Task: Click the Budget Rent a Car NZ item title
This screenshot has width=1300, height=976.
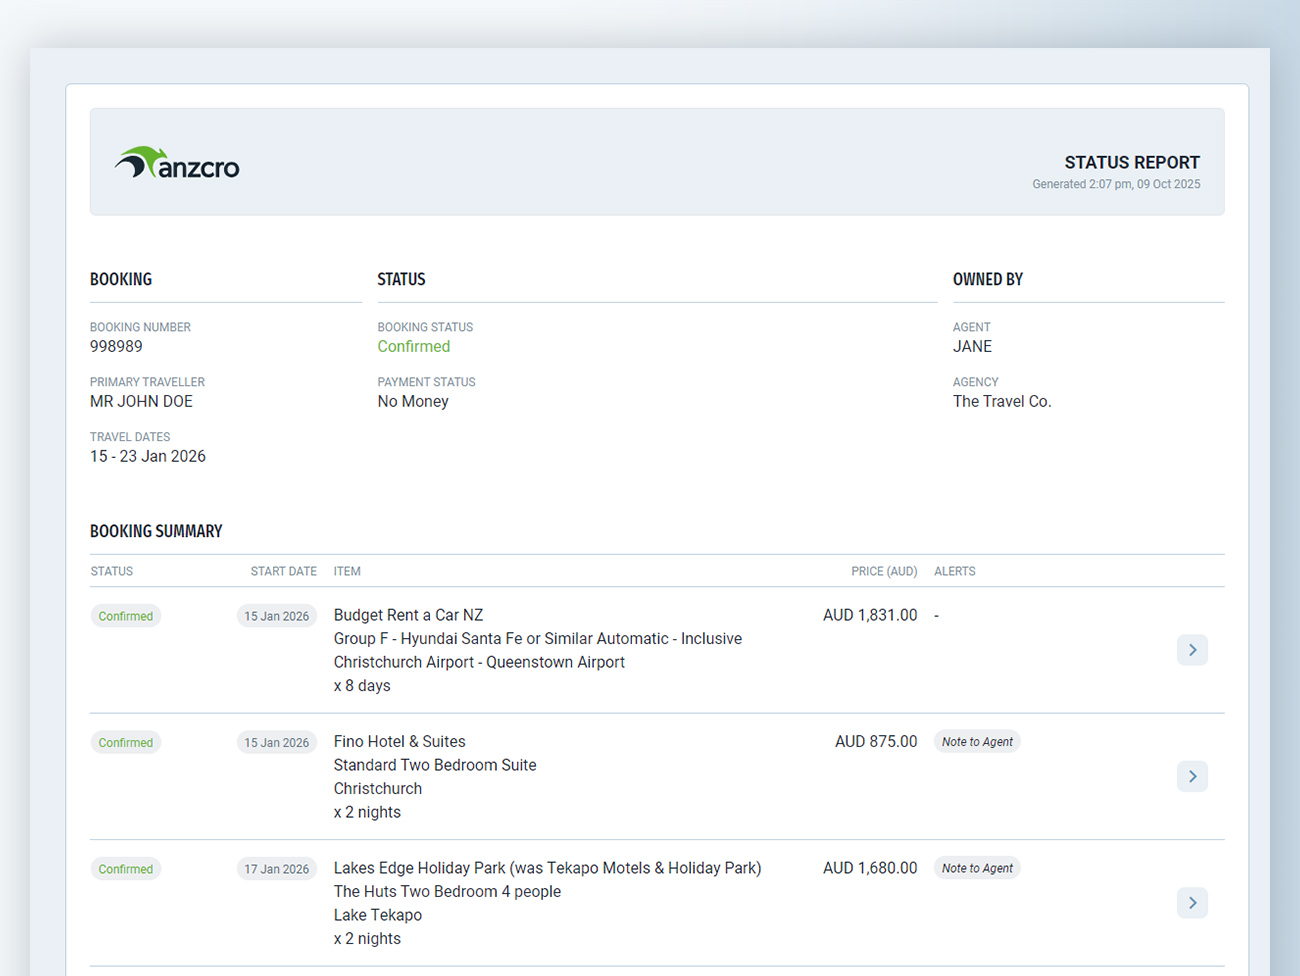Action: tap(408, 615)
